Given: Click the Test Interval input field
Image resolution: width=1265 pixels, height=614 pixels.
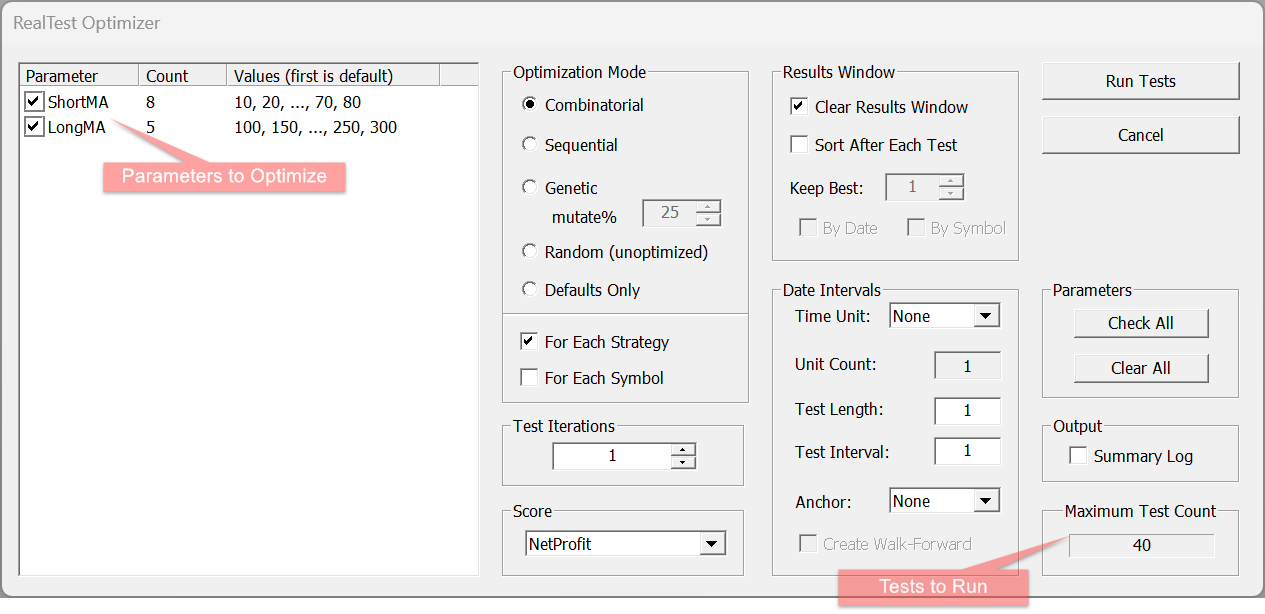Looking at the screenshot, I should [967, 451].
